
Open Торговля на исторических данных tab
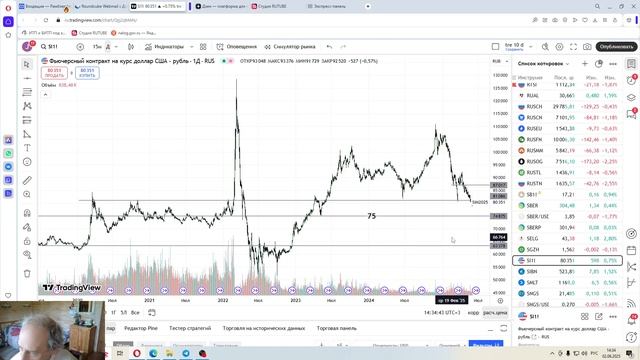264,328
